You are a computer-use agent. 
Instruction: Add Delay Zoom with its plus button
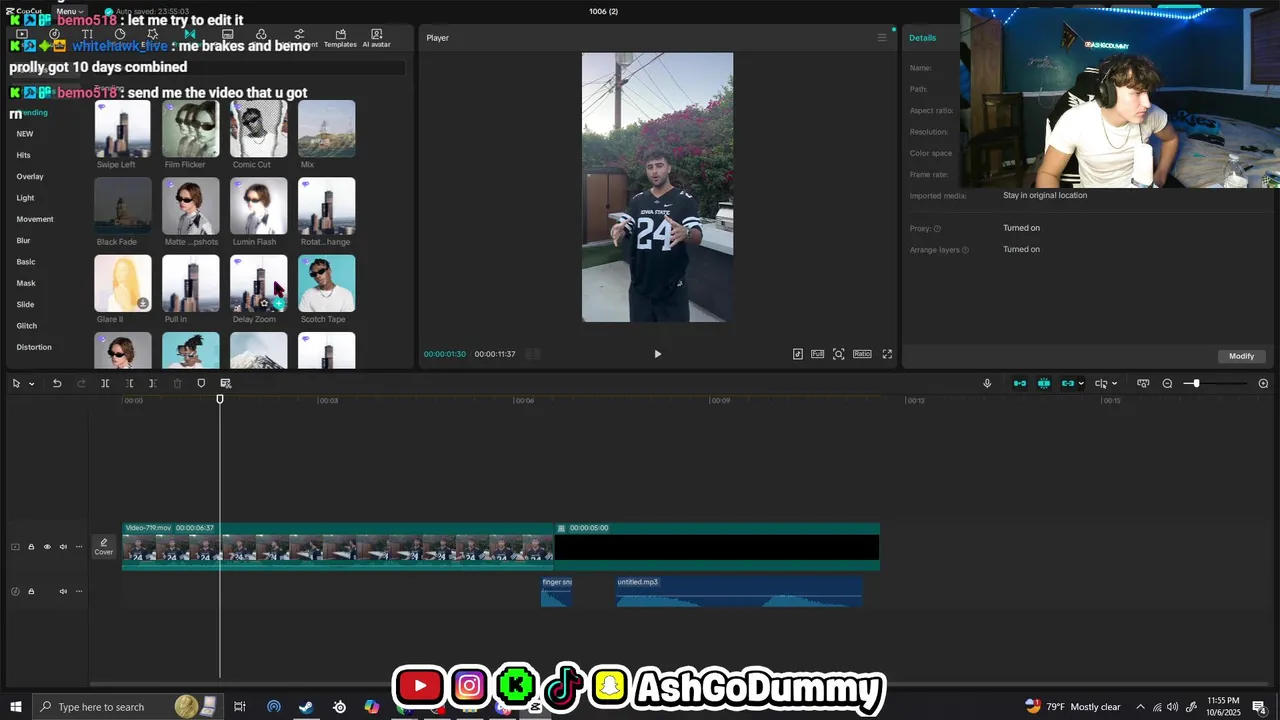[279, 303]
